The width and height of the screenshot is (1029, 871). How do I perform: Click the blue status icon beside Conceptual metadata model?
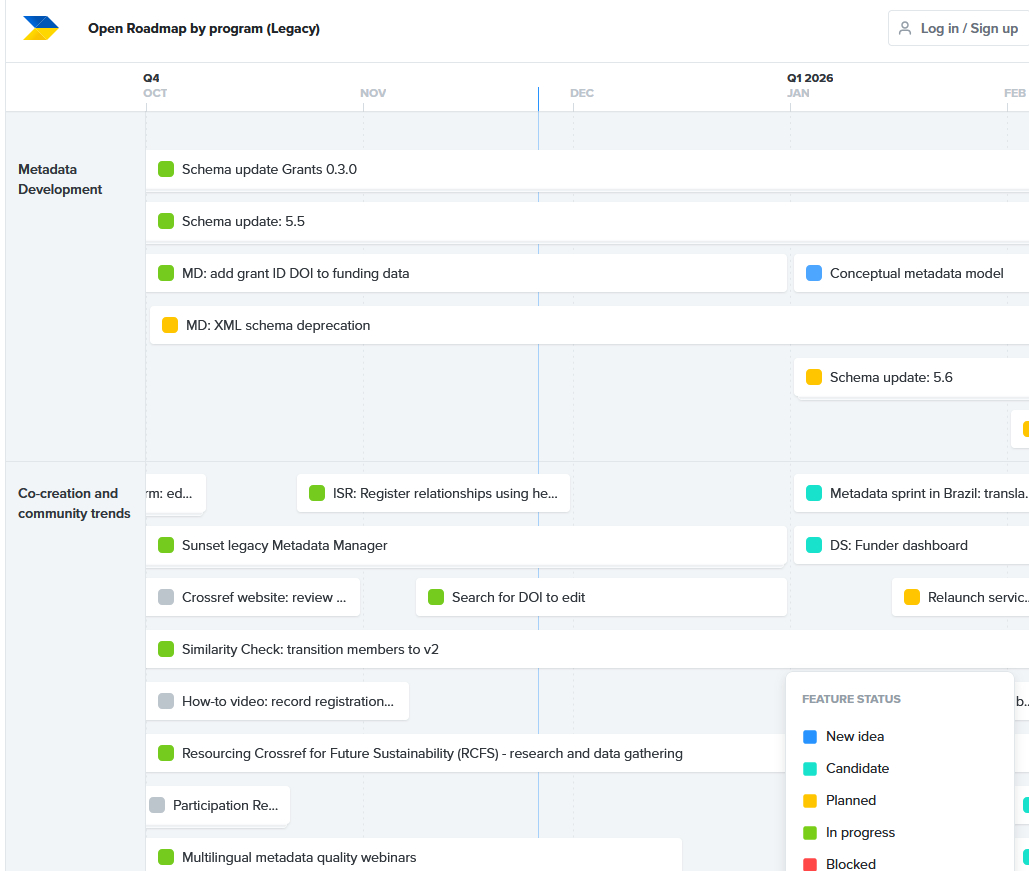(814, 273)
